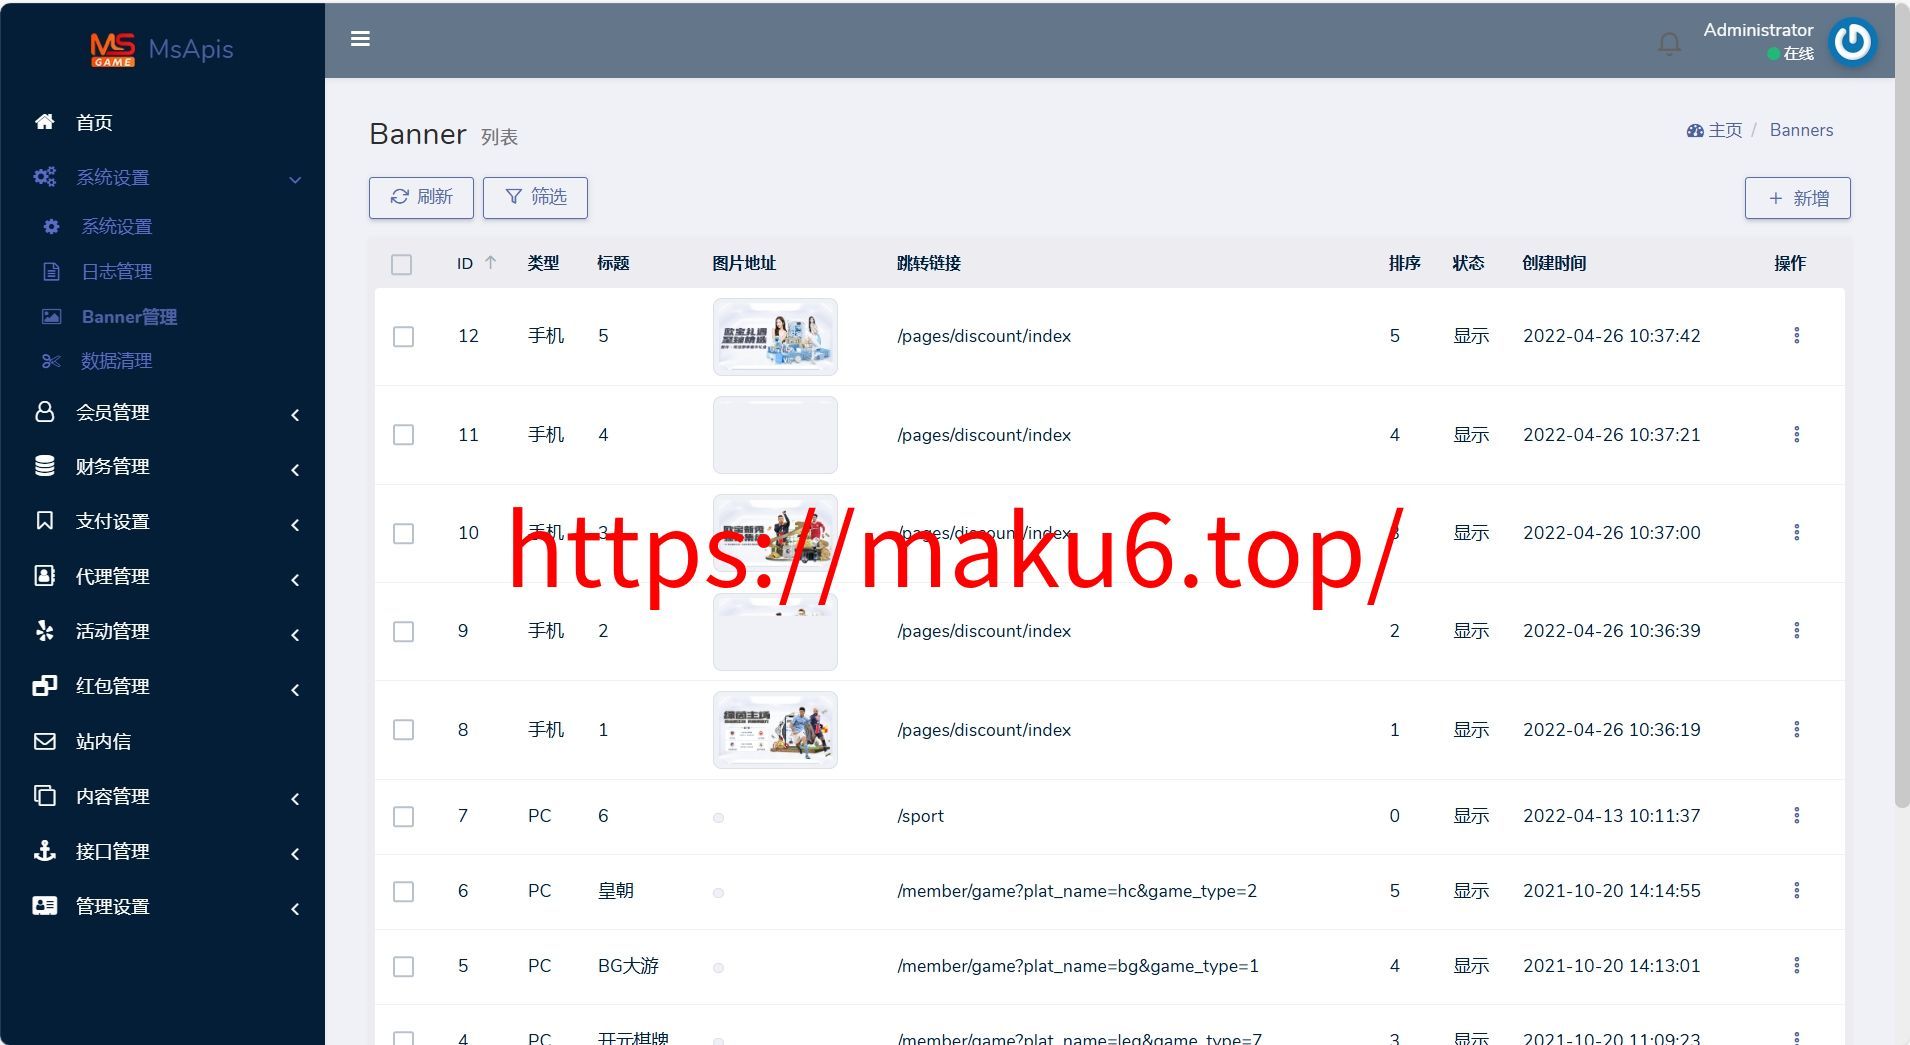
Task: Open 日志管理 in the sidebar
Action: click(116, 271)
